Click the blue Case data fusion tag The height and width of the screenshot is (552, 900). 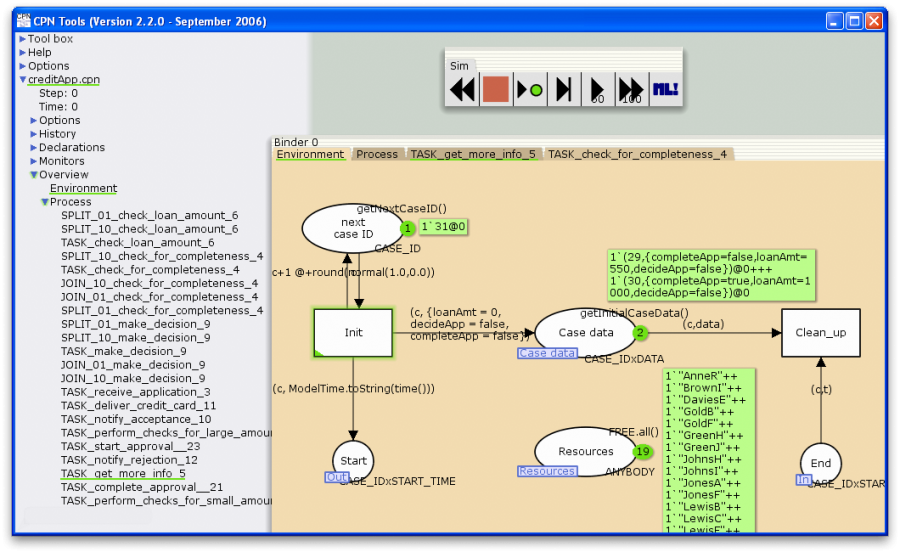click(547, 353)
